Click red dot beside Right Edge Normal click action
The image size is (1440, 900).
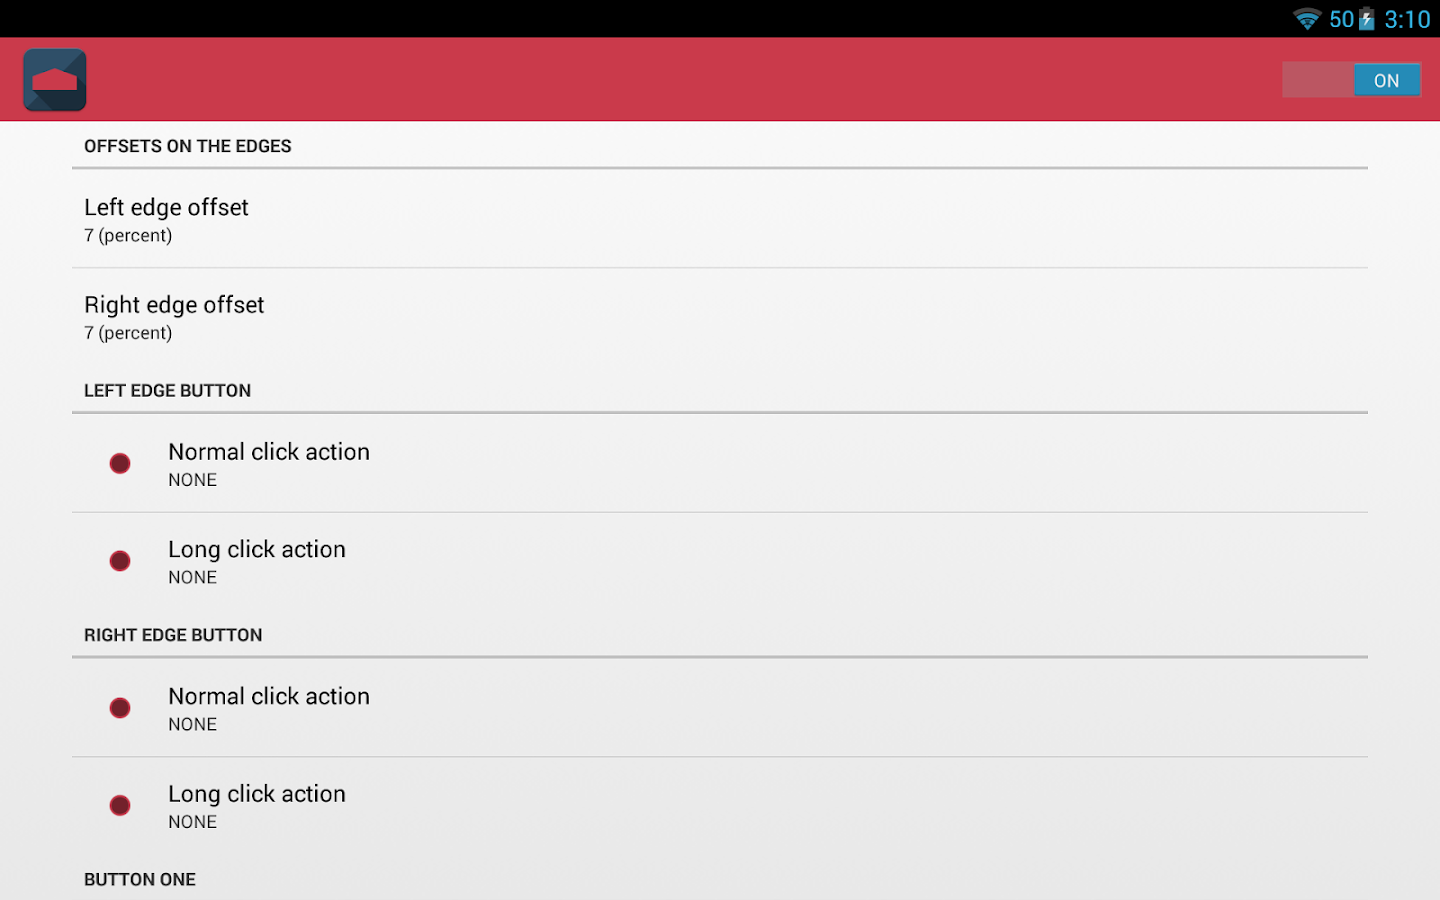(x=120, y=708)
